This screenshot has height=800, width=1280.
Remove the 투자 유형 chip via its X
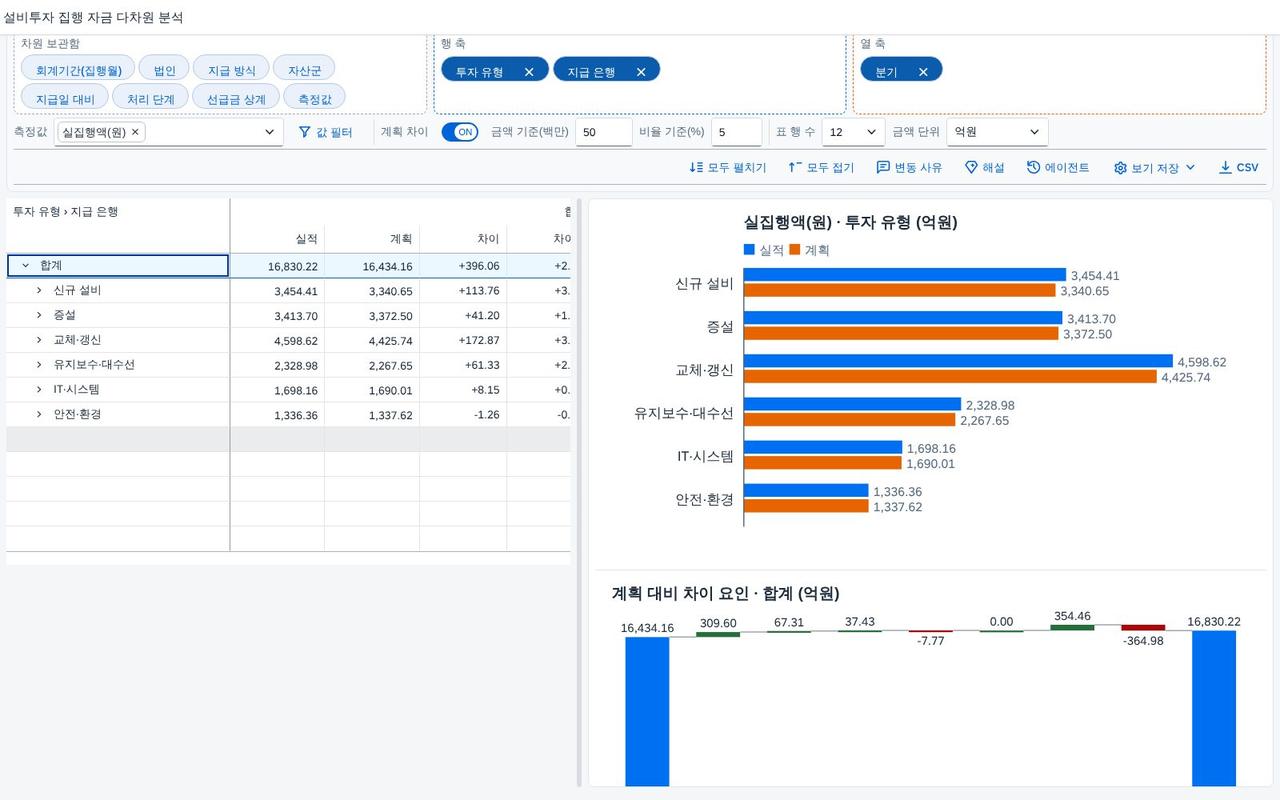[529, 72]
